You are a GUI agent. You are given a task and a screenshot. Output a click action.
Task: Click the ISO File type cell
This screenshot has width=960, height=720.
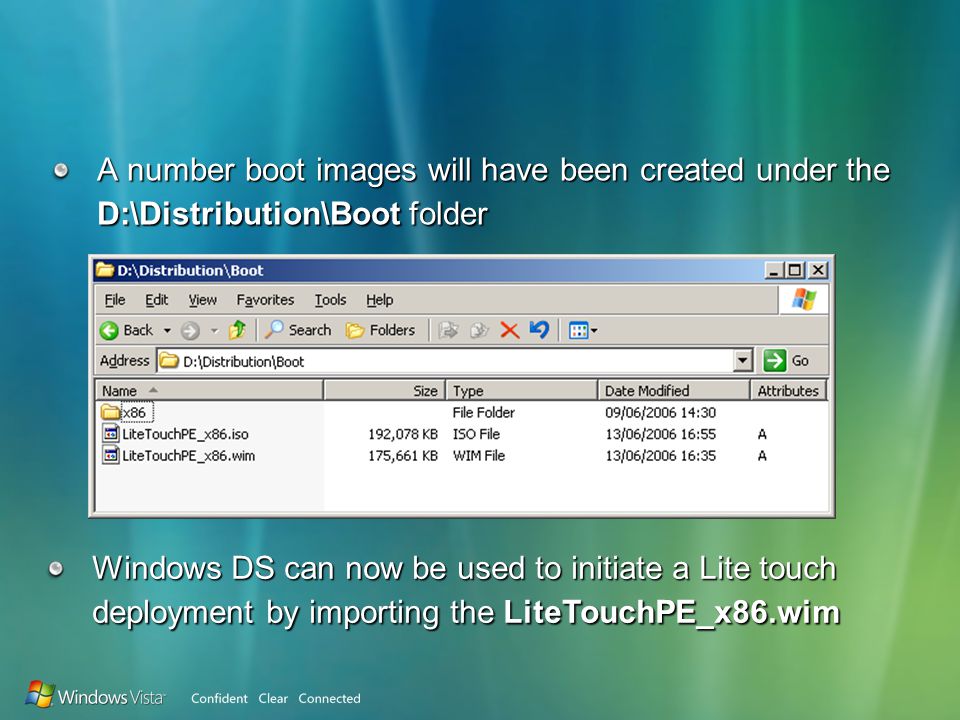476,434
